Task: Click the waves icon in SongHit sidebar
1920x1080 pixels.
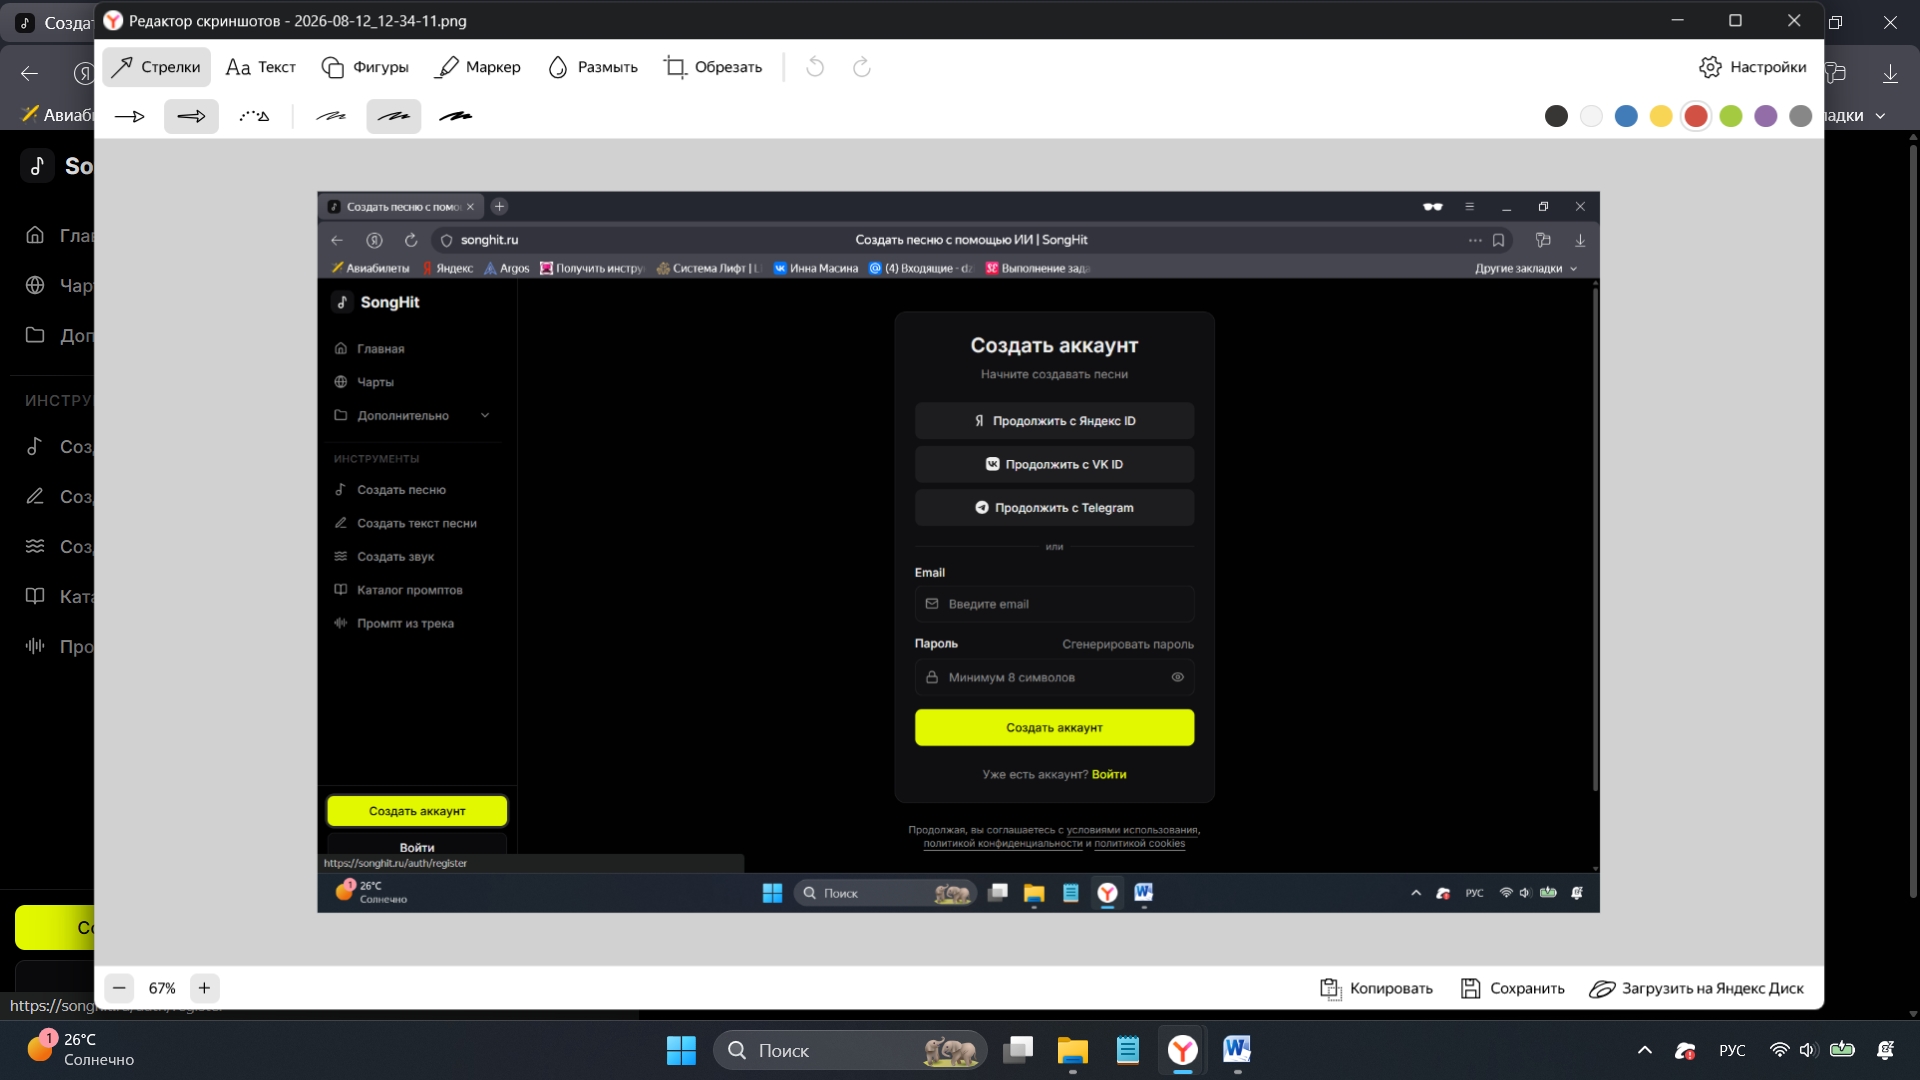Action: pos(35,546)
